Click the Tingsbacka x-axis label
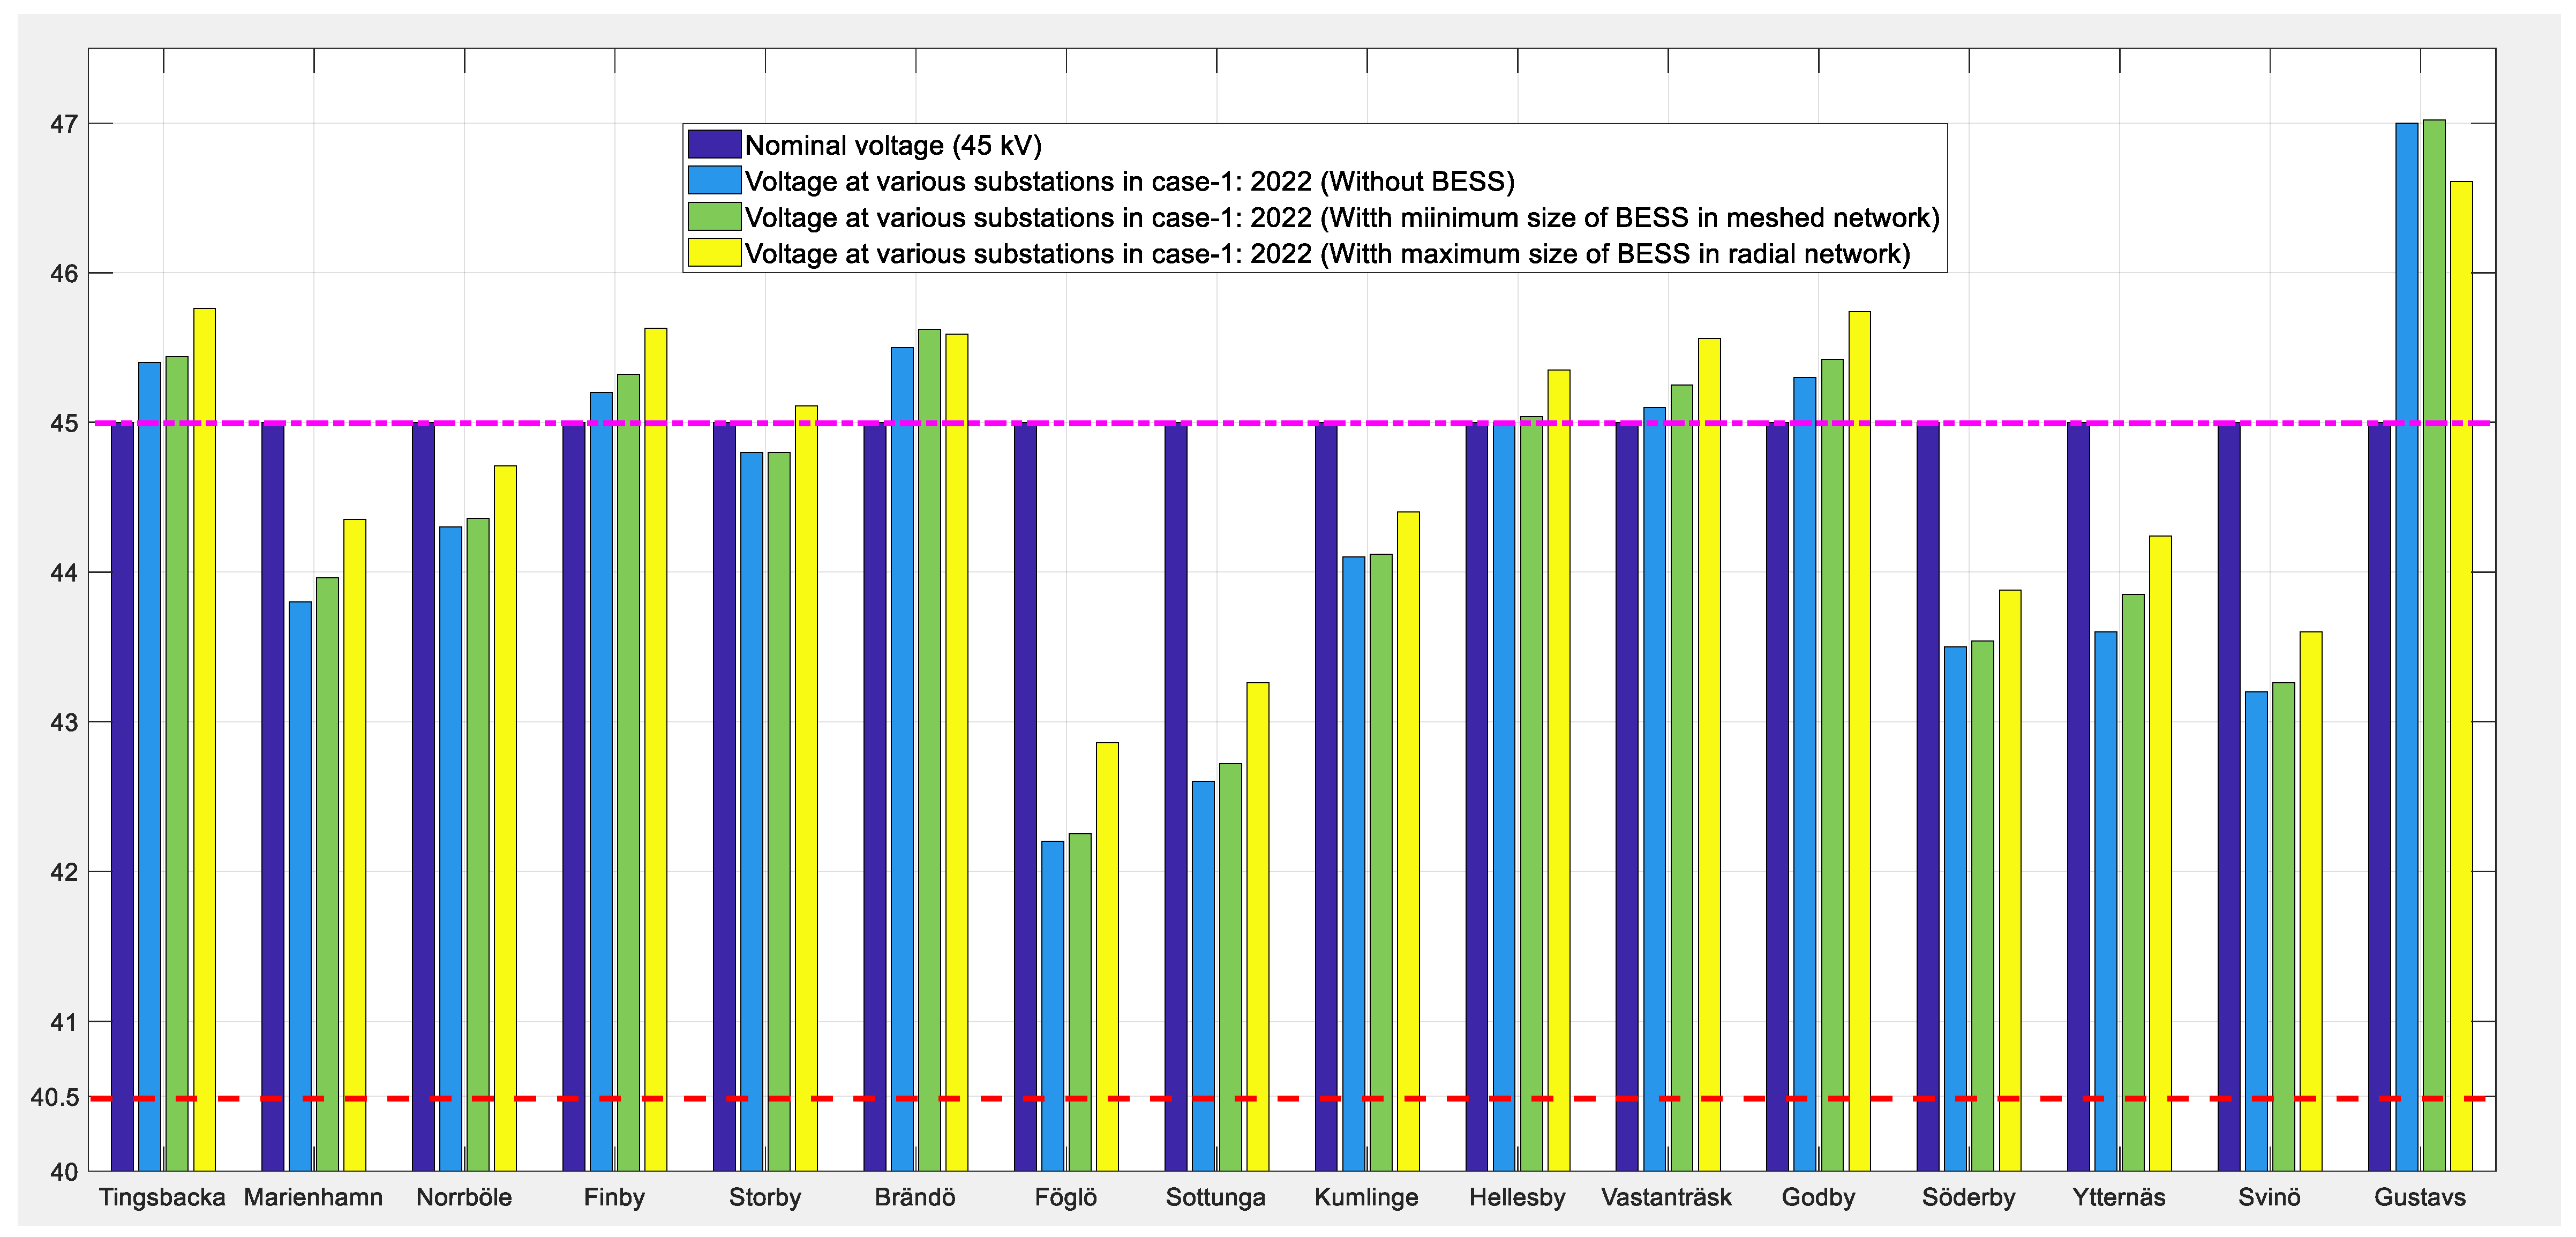The height and width of the screenshot is (1237, 2576). pos(162,1197)
